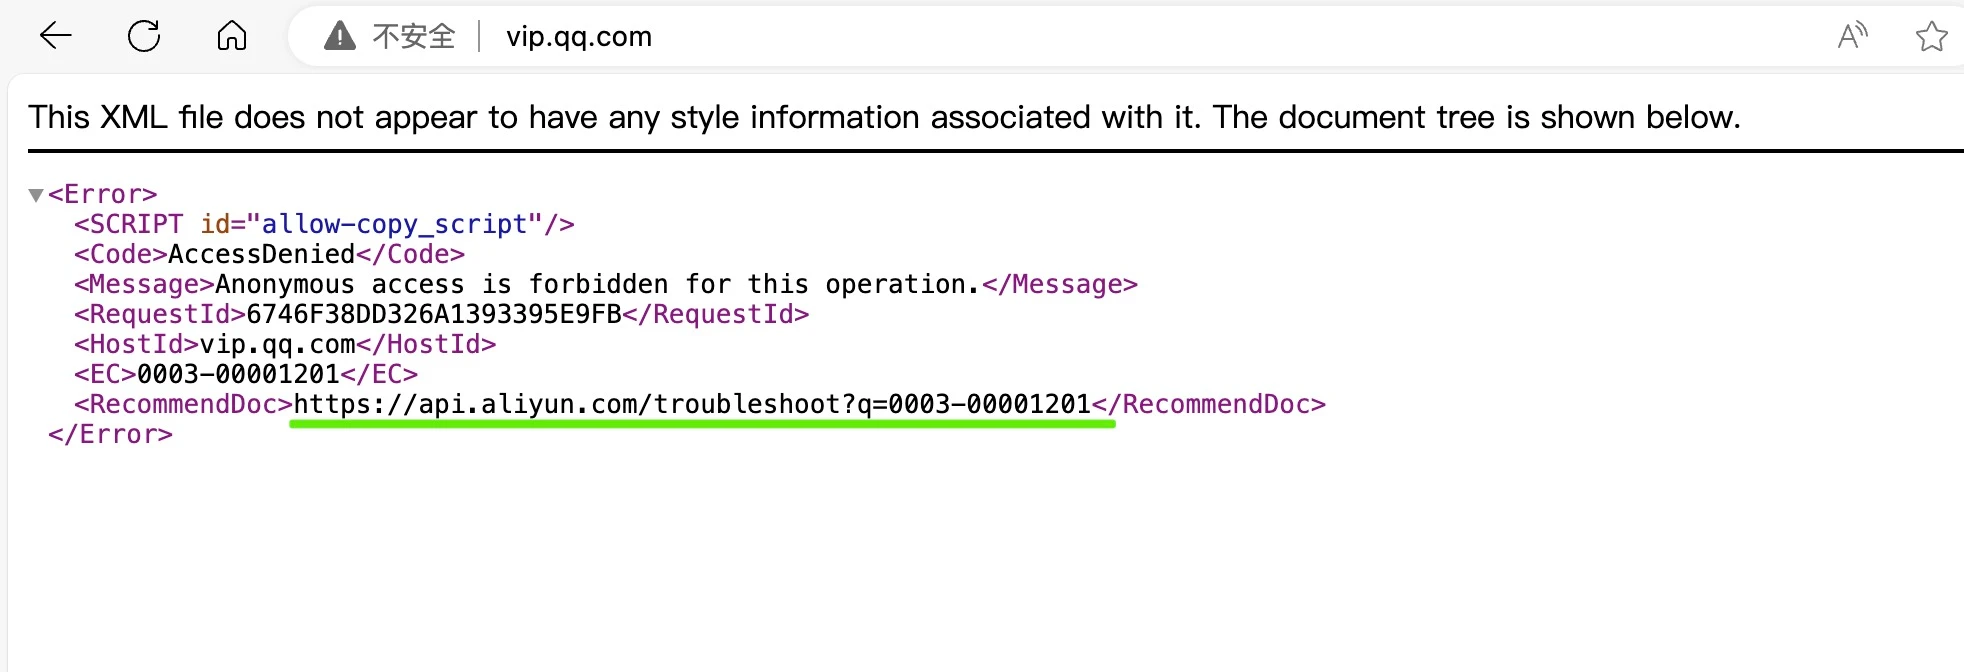
Task: Collapse the Error XML node
Action: click(x=36, y=195)
